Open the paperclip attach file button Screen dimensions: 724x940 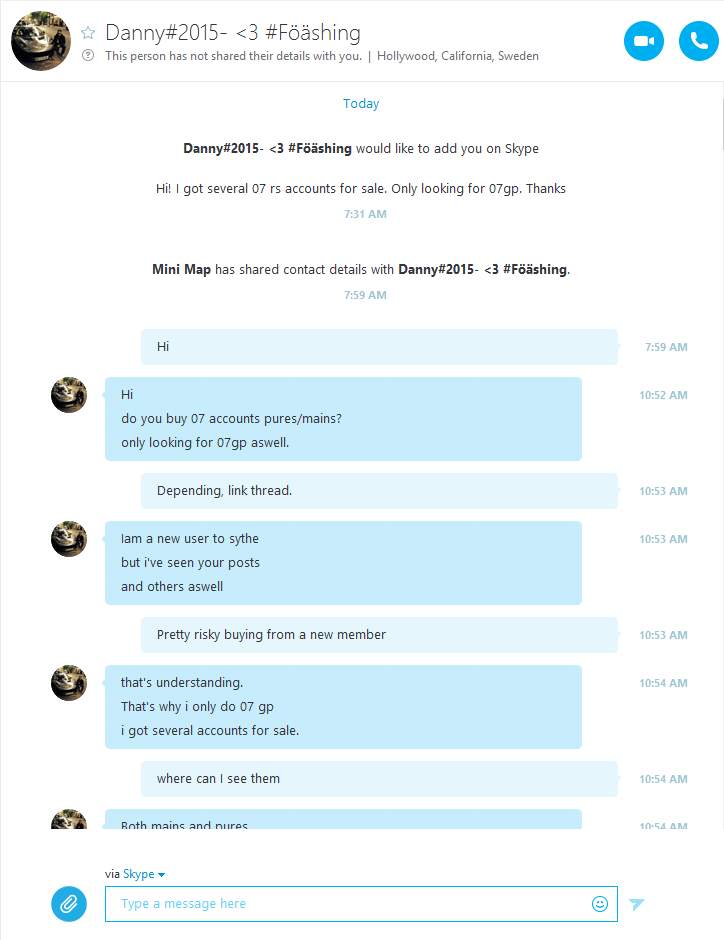pos(69,903)
